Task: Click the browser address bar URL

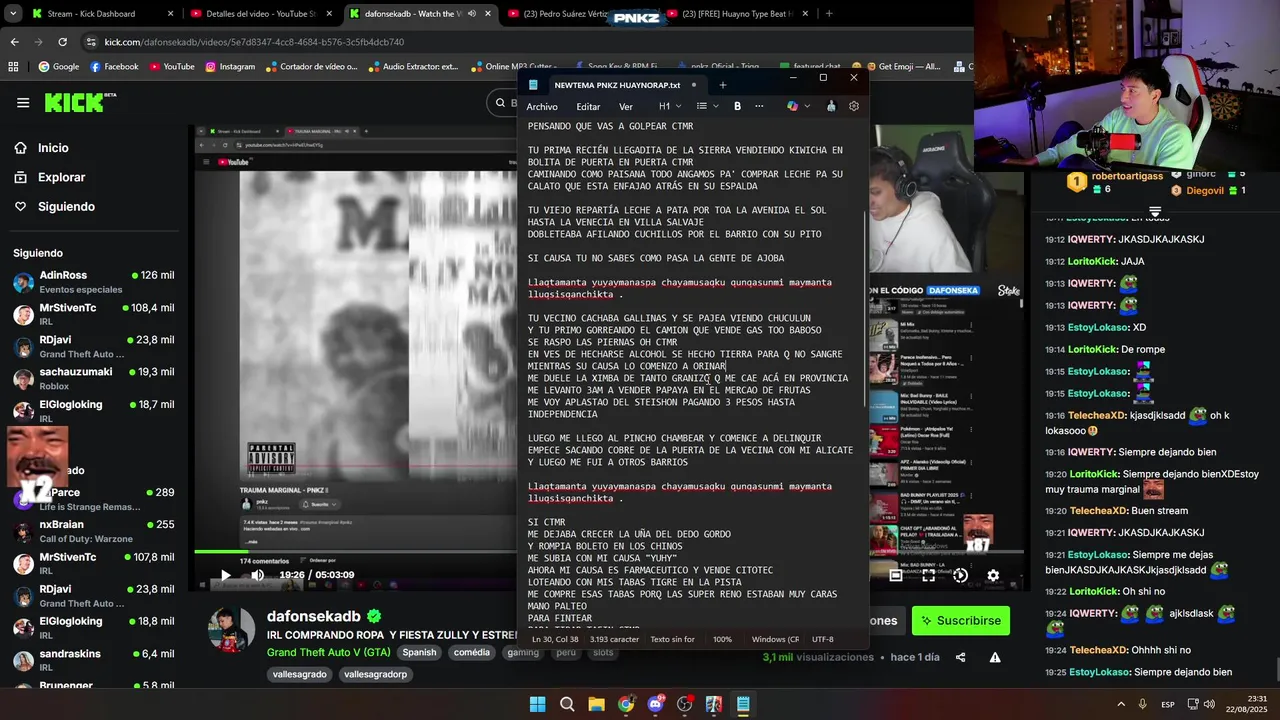Action: (254, 42)
